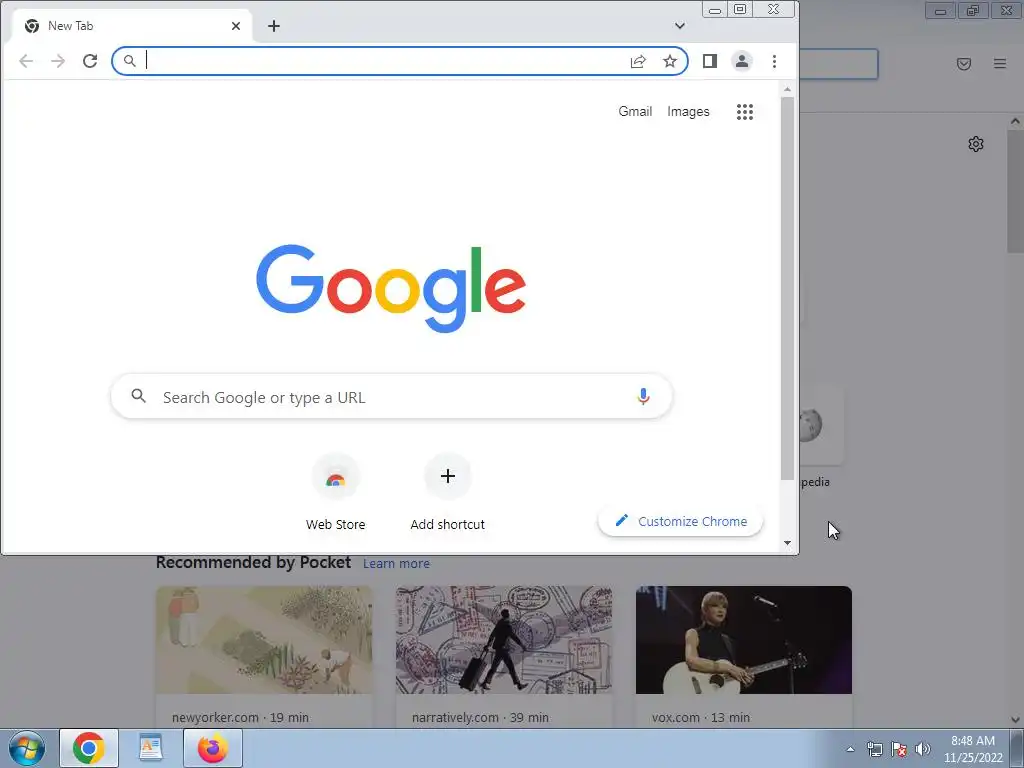Click the network tray icon
This screenshot has width=1024, height=768.
point(875,749)
